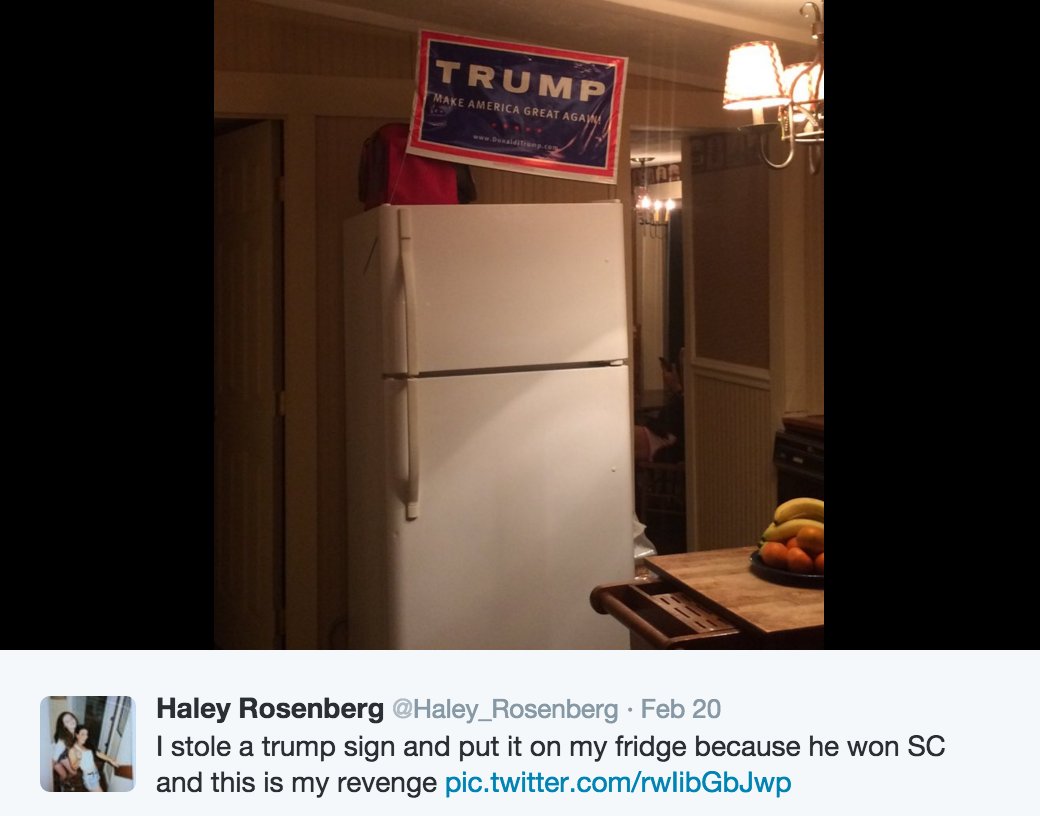This screenshot has width=1040, height=816.
Task: Click the black area left of photo
Action: click(x=107, y=324)
